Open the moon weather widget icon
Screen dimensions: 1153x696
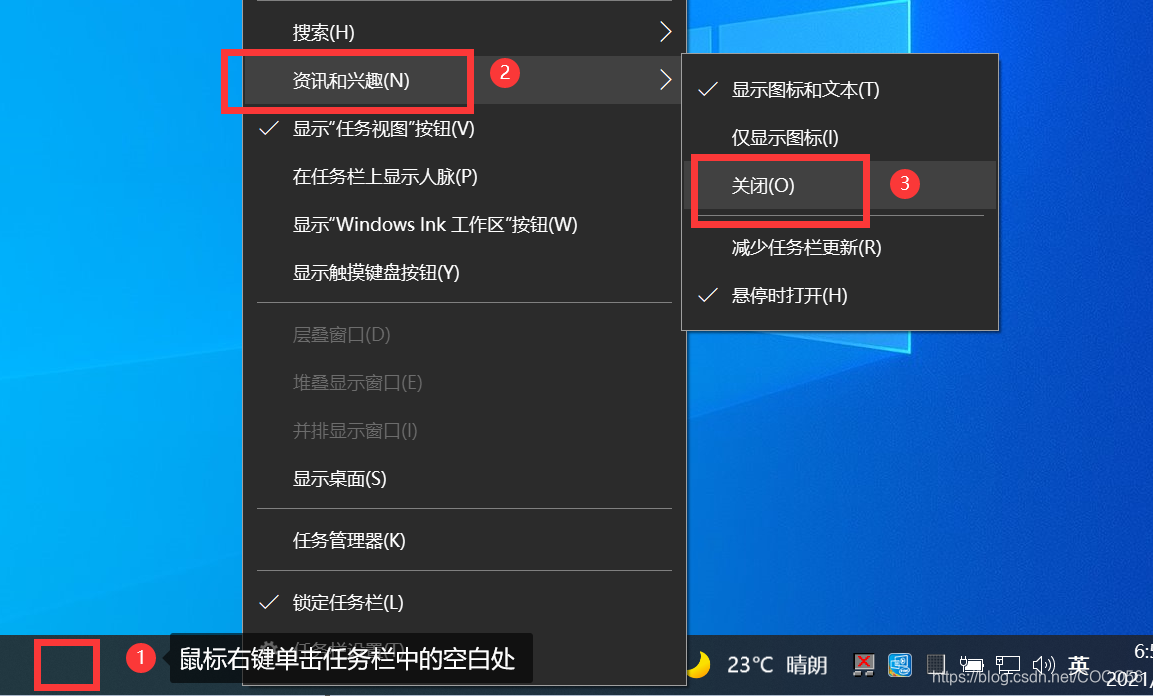699,664
